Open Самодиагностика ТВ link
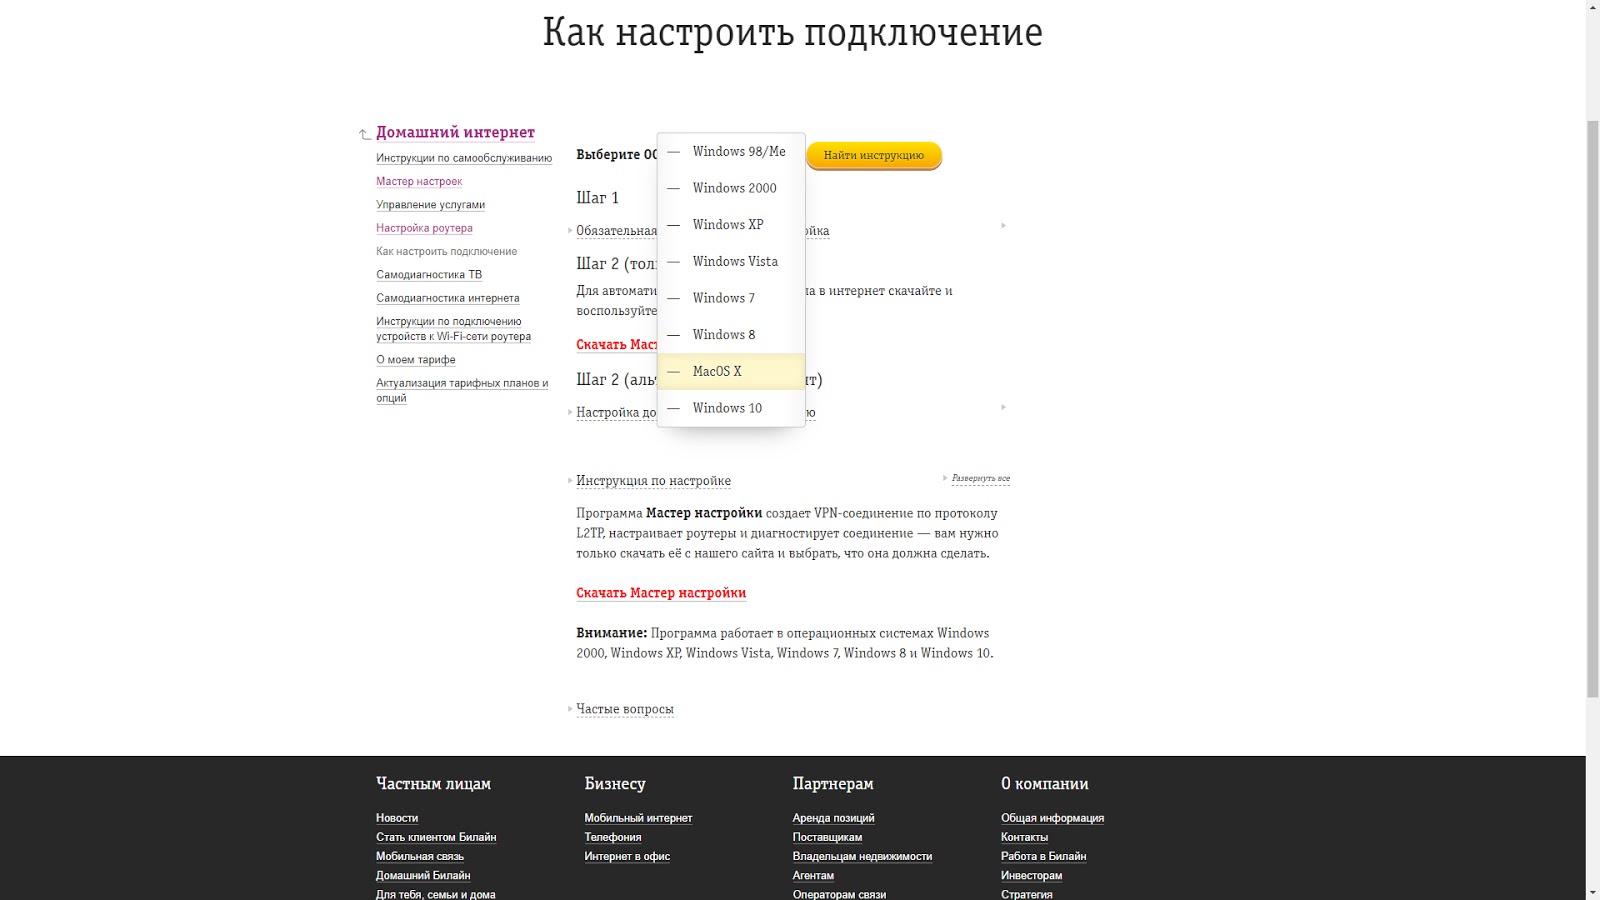The height and width of the screenshot is (900, 1600). tap(429, 274)
